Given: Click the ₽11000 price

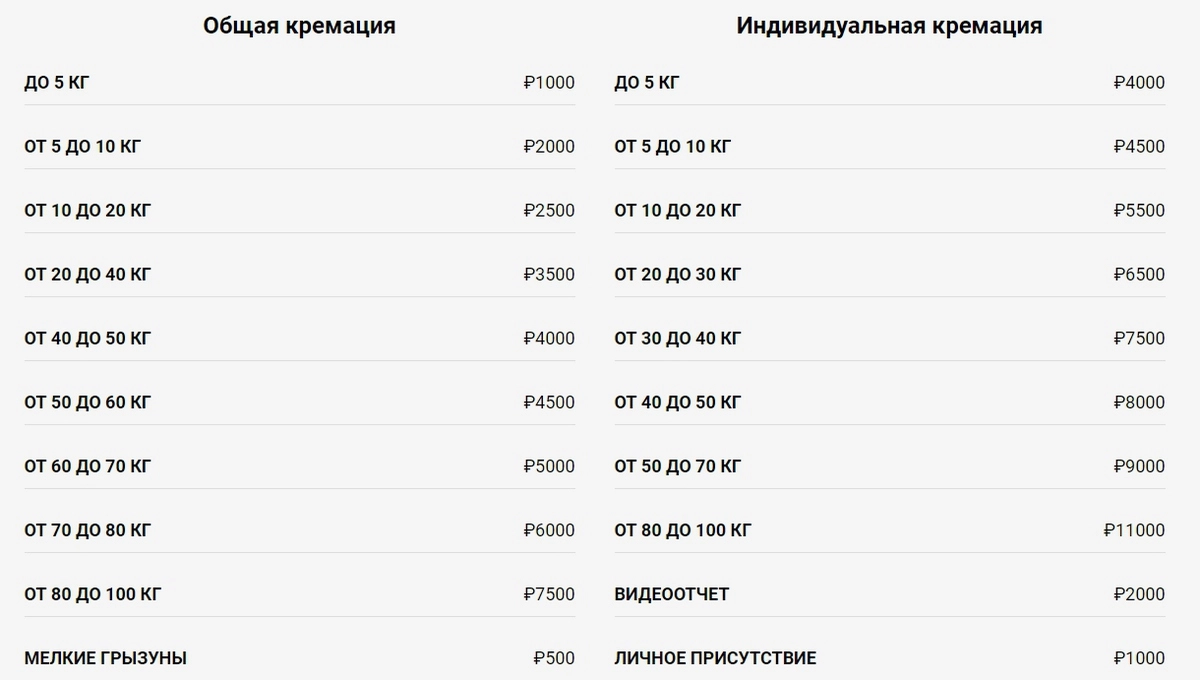Looking at the screenshot, I should (x=1134, y=530).
